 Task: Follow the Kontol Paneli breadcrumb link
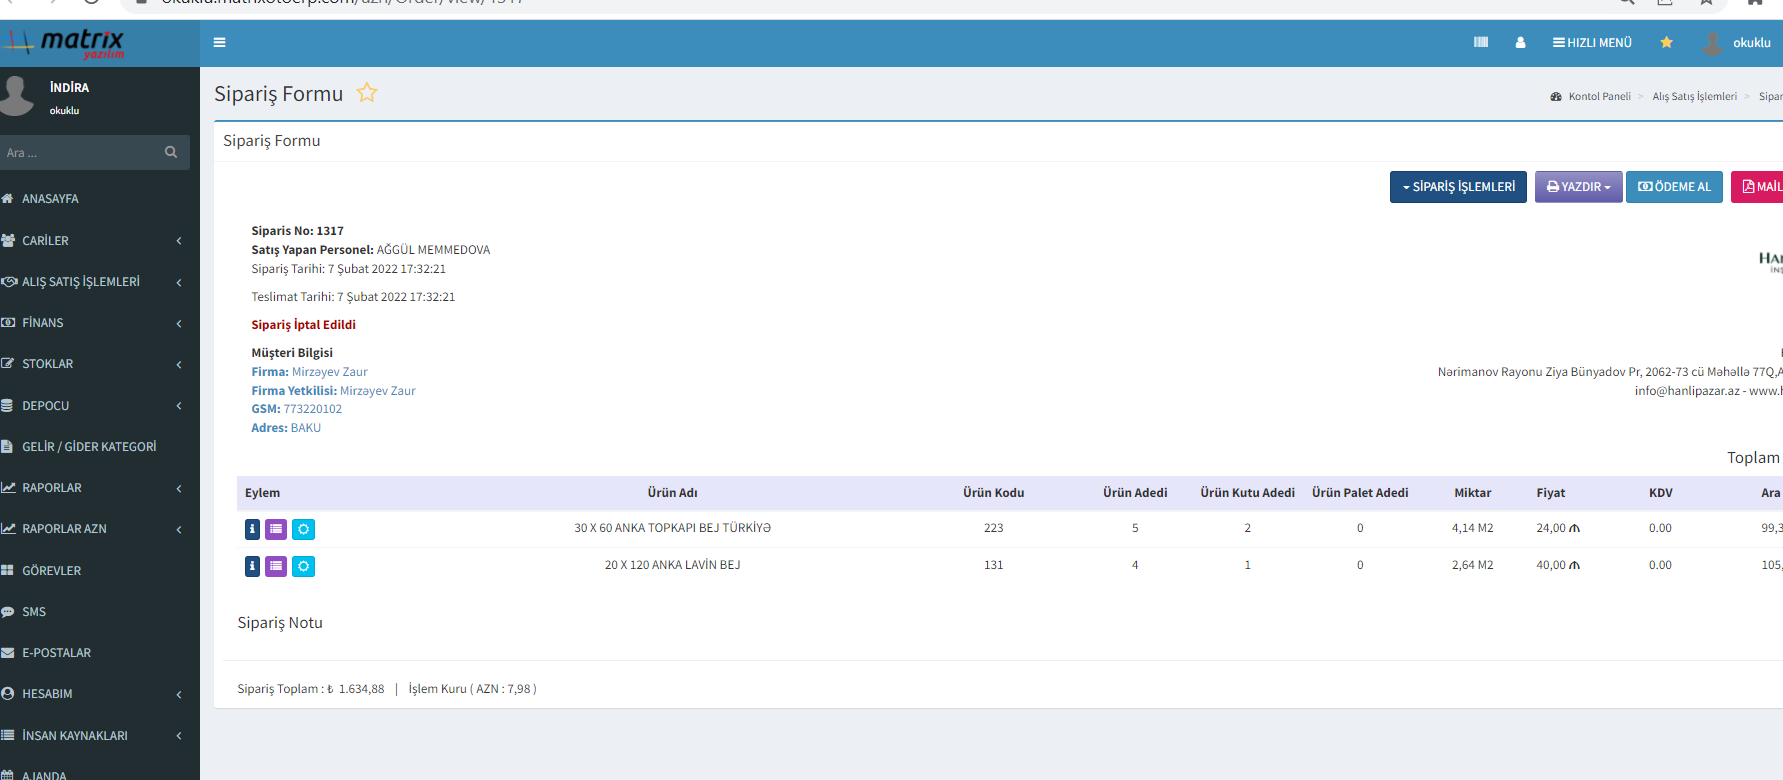coord(1598,97)
